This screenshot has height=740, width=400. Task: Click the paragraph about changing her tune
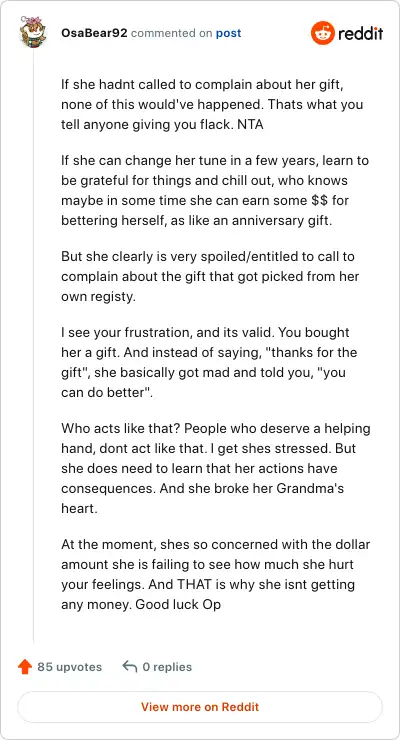point(215,191)
